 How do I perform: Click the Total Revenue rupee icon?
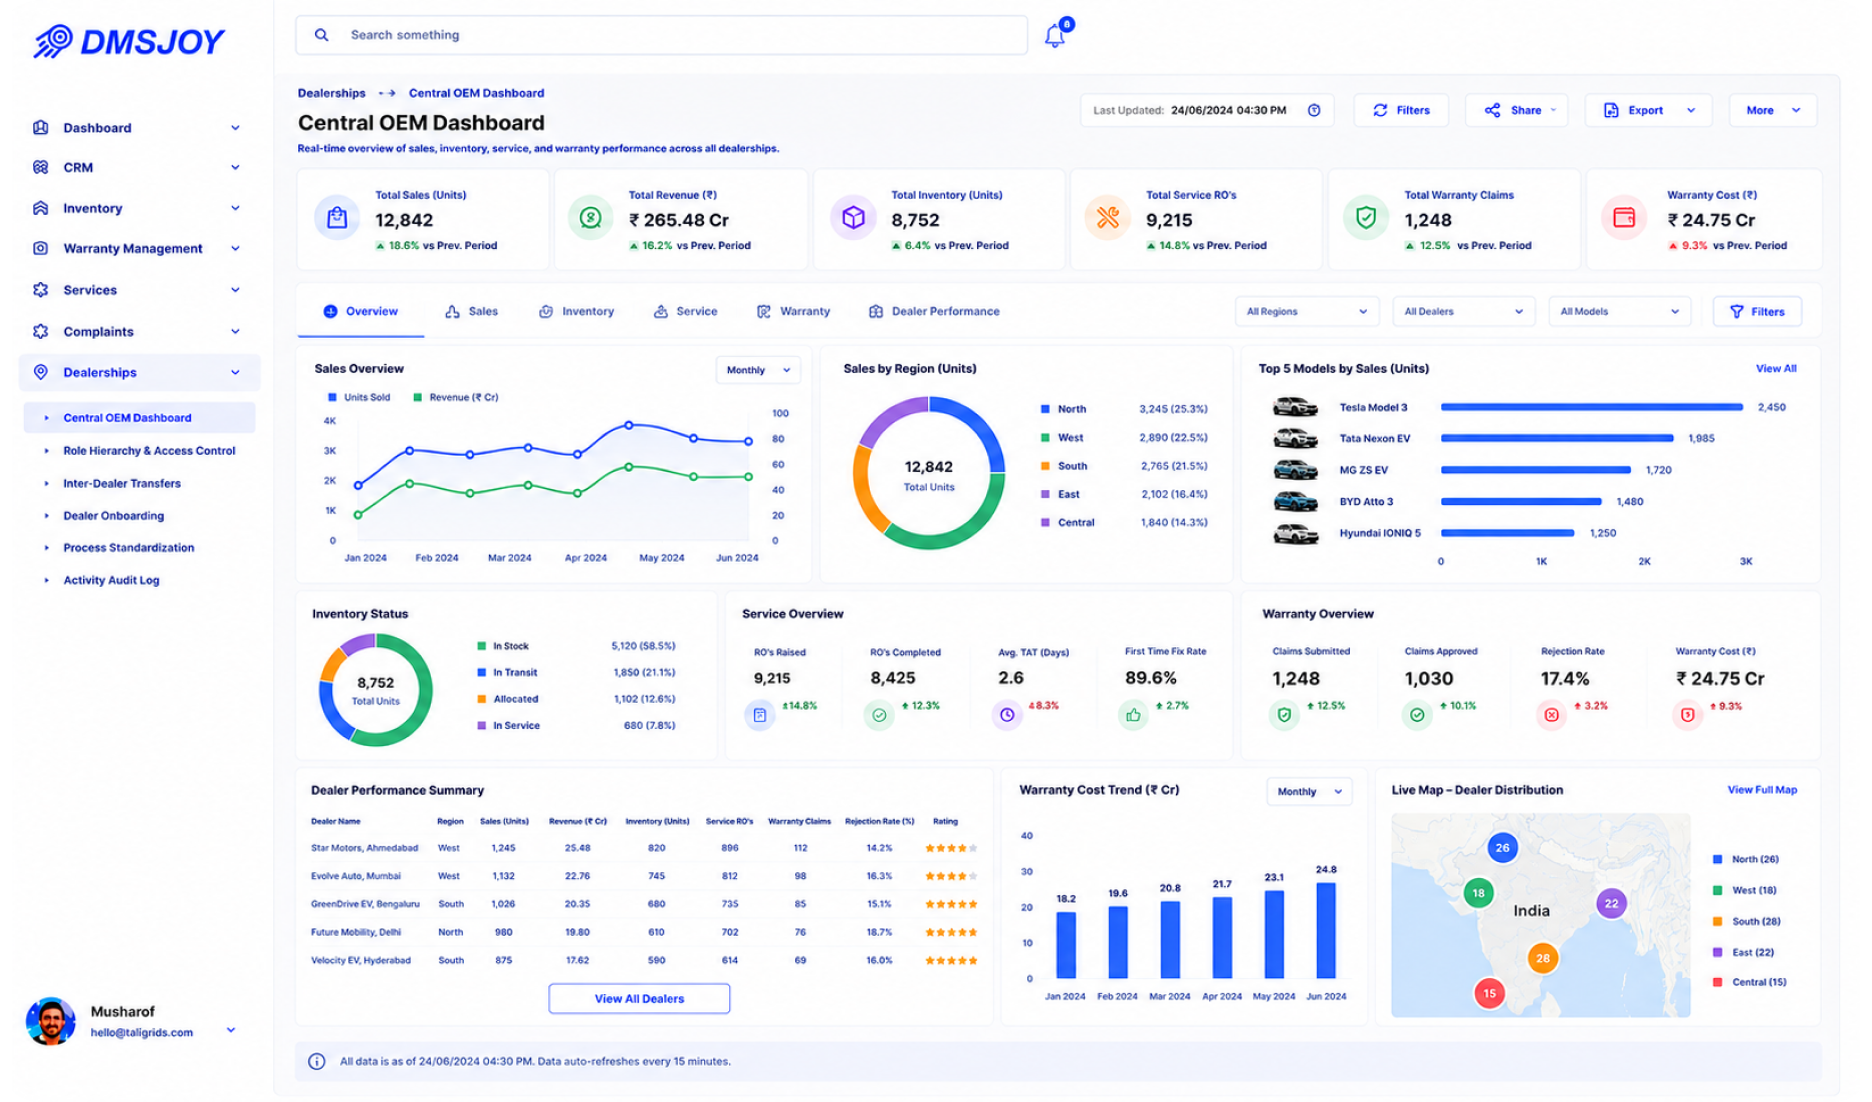point(590,218)
